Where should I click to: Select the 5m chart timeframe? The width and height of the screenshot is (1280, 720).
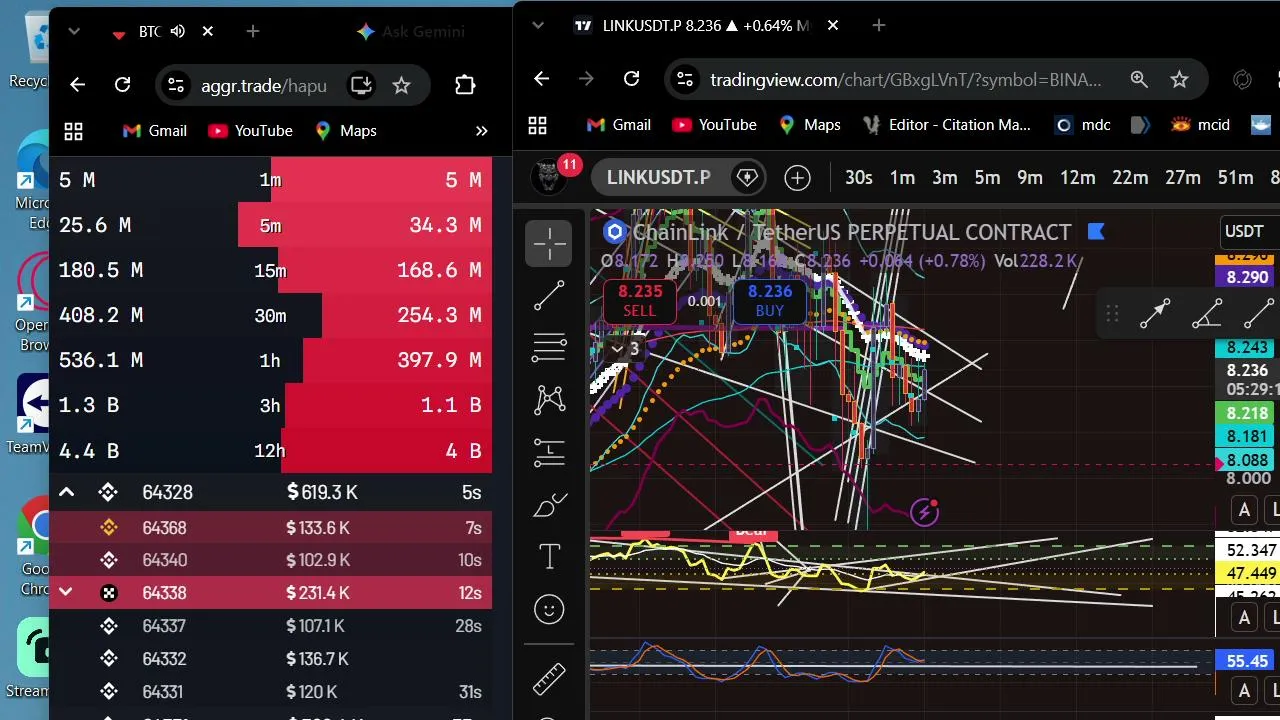(987, 178)
